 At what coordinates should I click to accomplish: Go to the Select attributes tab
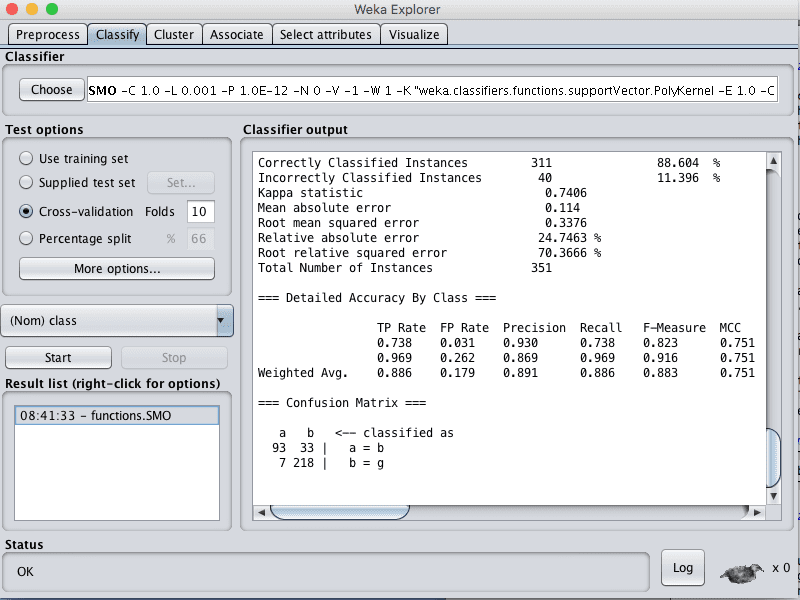[x=326, y=35]
